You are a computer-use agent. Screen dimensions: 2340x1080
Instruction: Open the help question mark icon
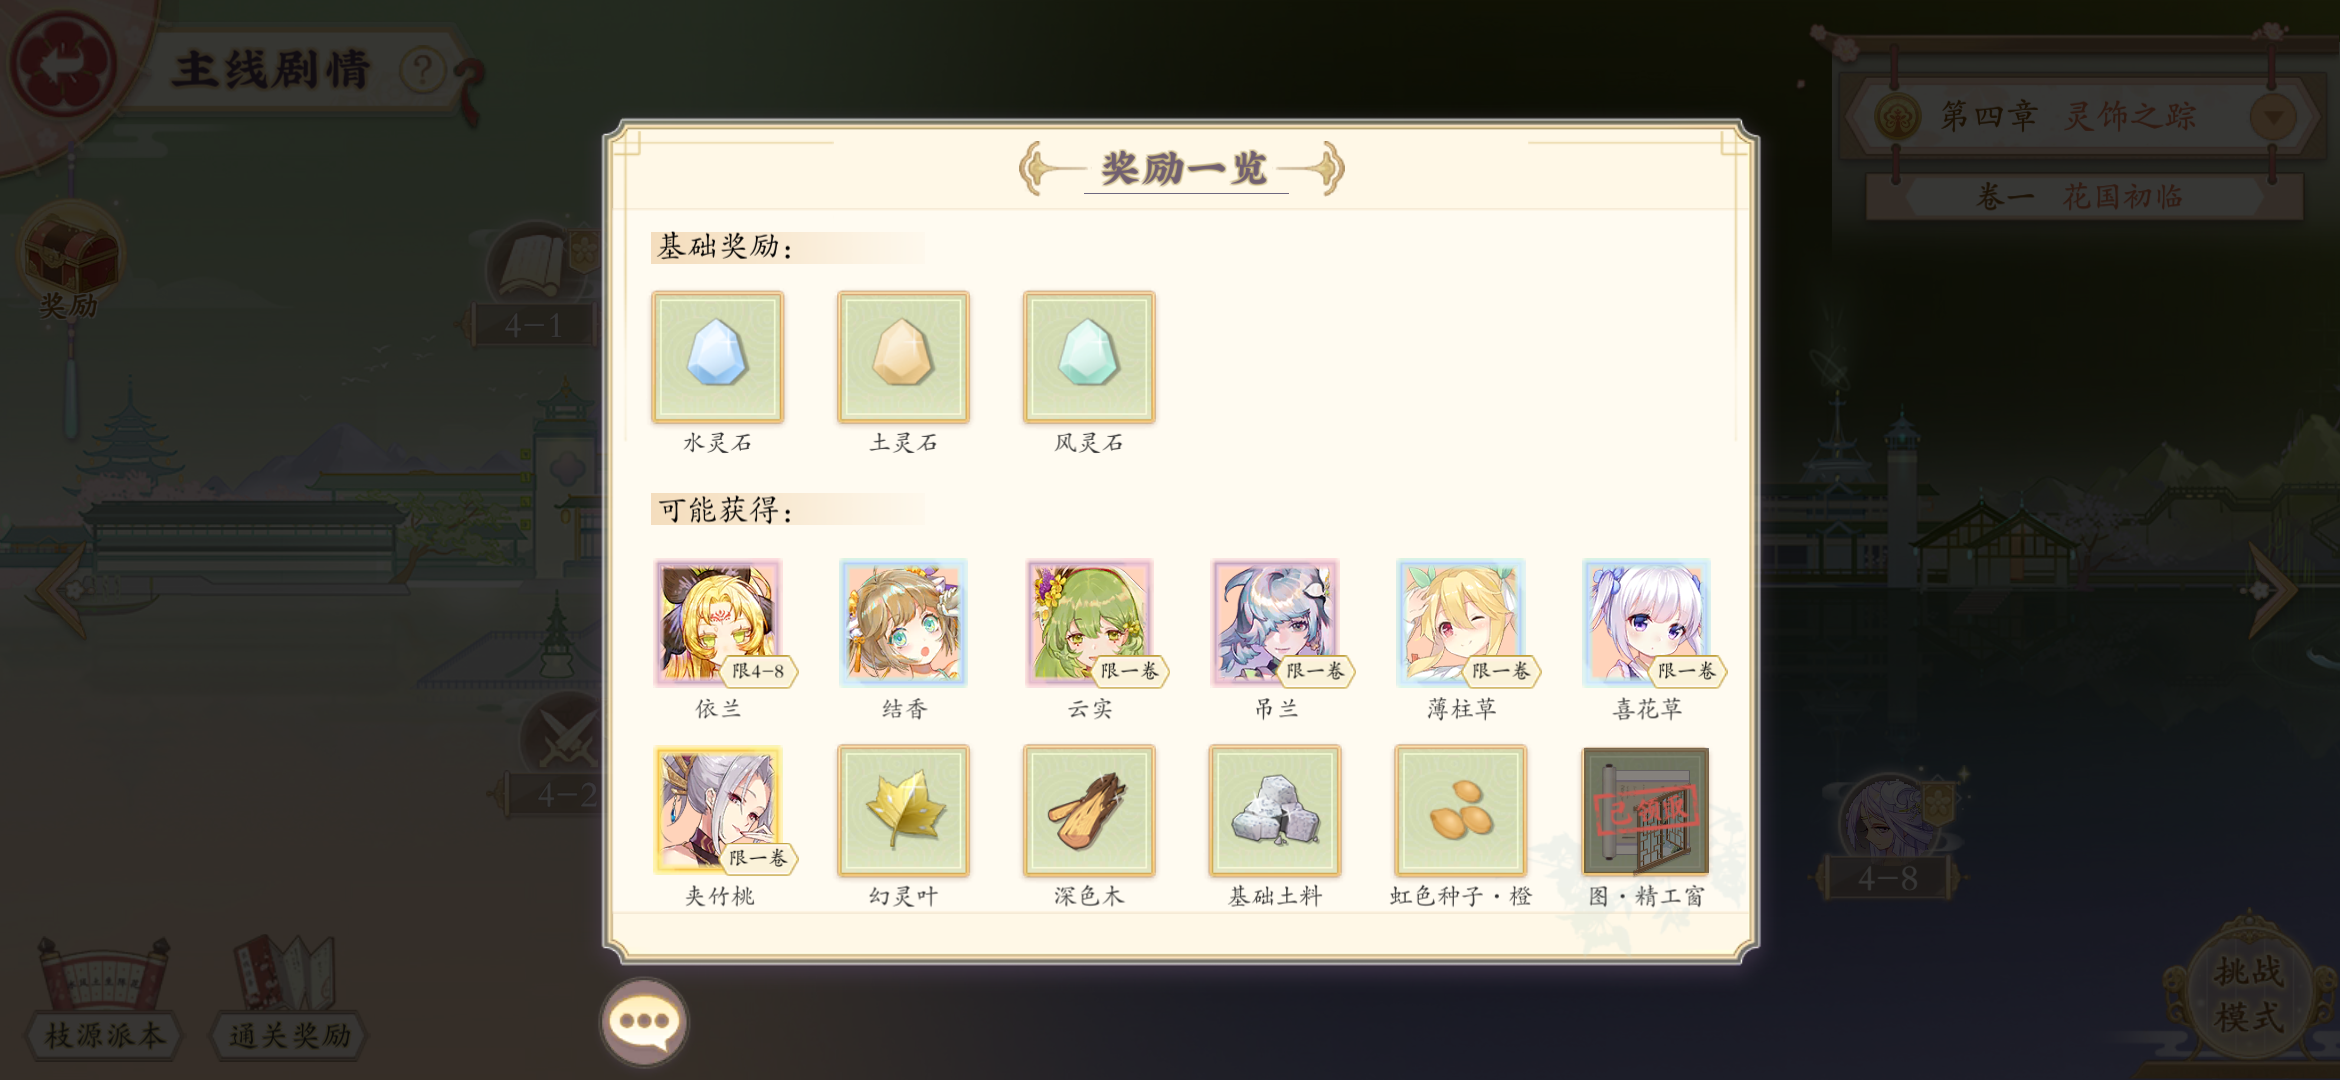click(422, 70)
